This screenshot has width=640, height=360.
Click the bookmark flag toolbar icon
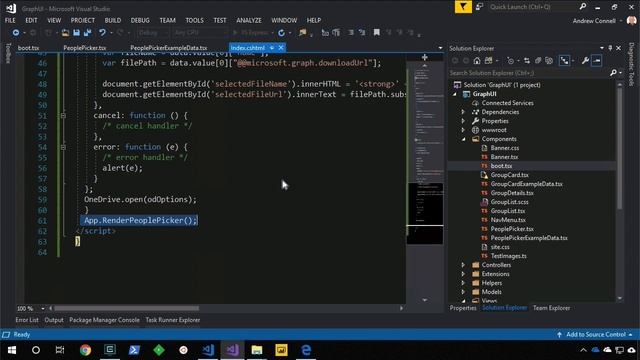pos(376,32)
